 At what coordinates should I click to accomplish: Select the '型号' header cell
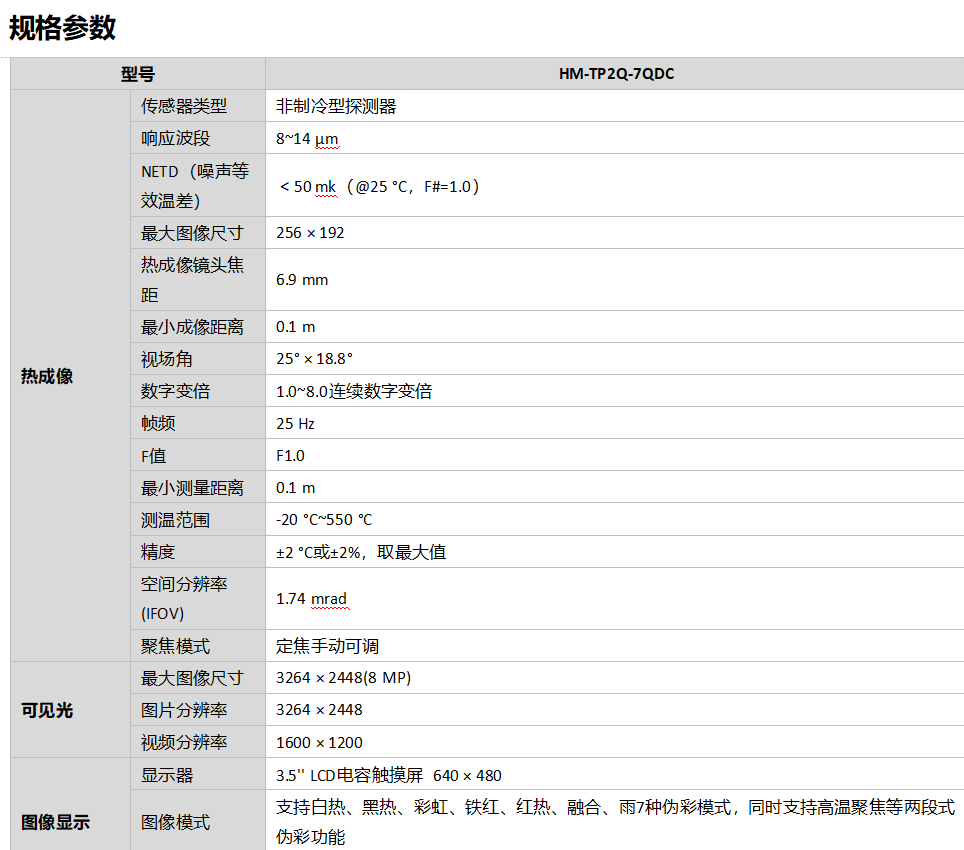[138, 74]
